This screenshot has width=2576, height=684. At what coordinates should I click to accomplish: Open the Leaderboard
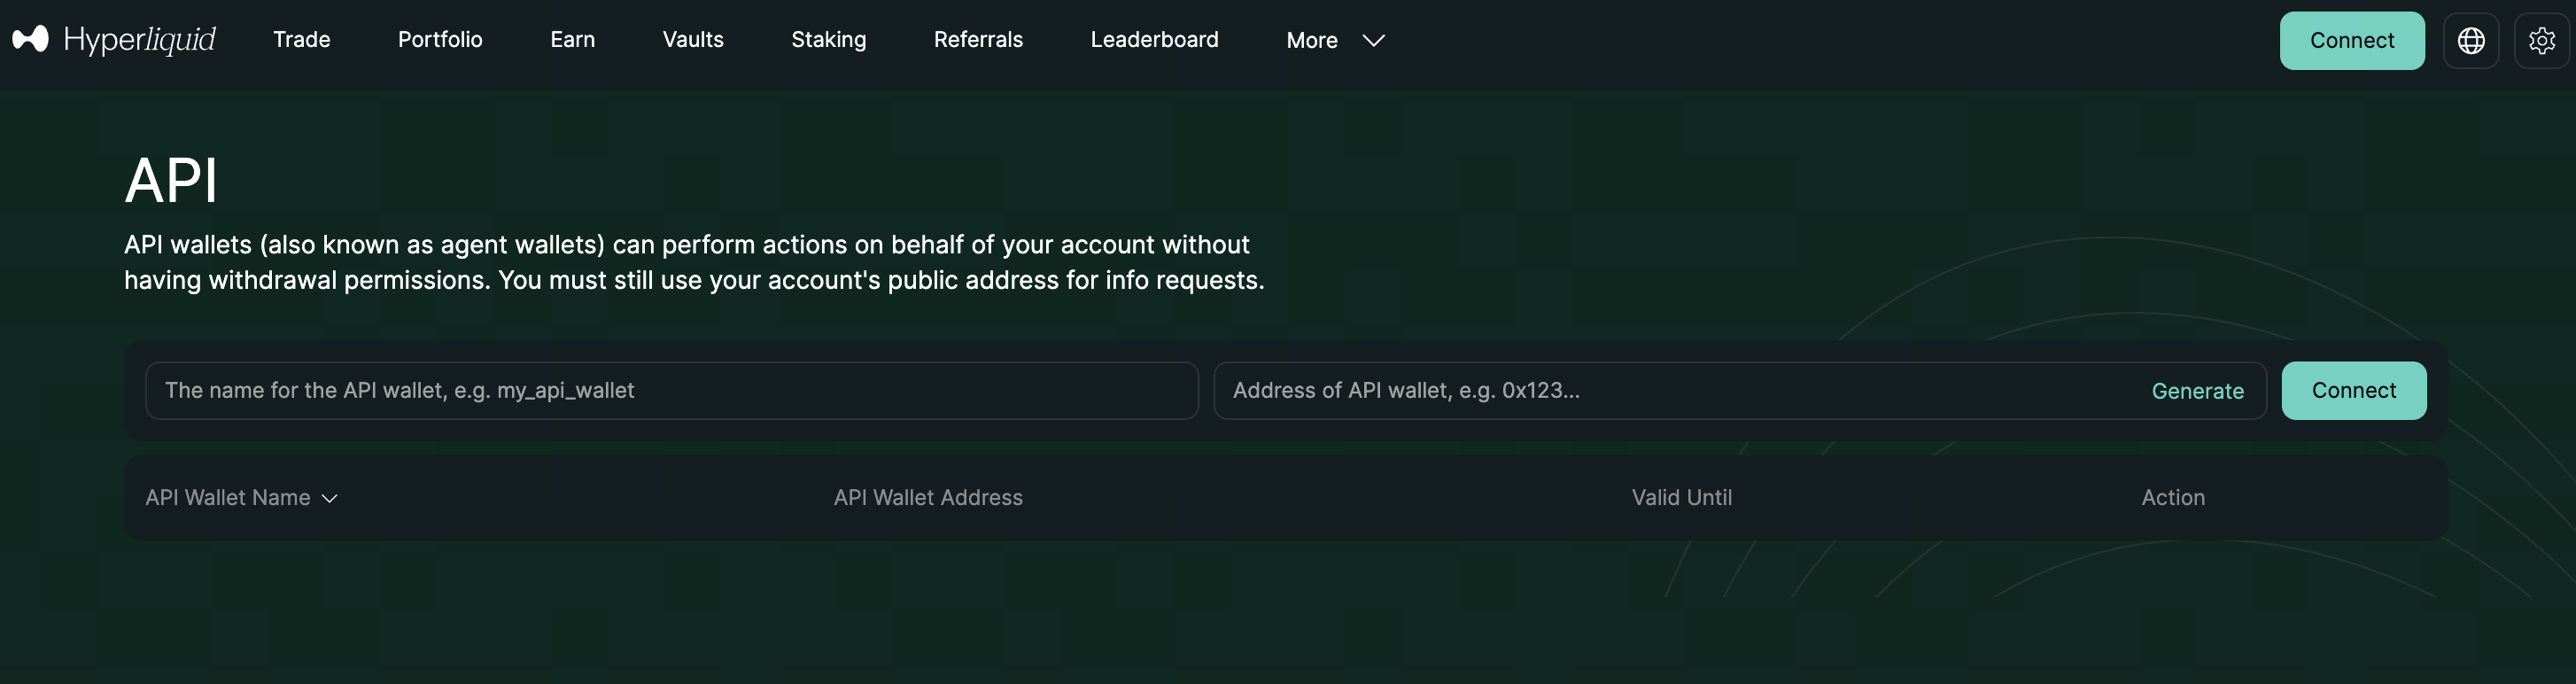[x=1154, y=40]
